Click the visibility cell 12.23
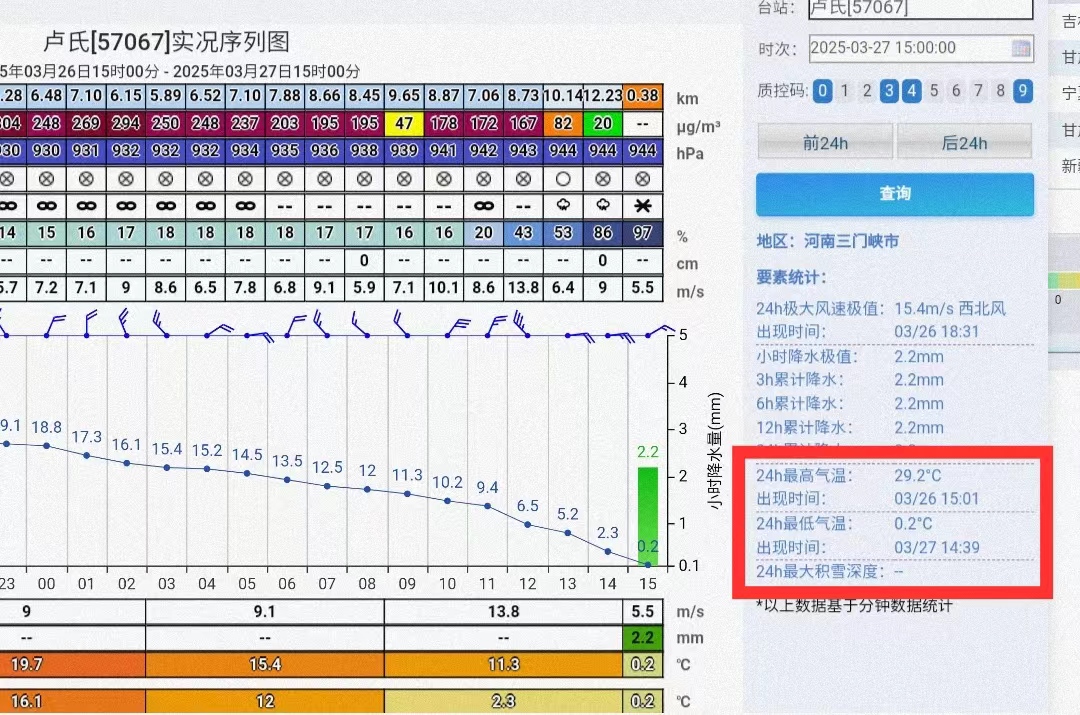The width and height of the screenshot is (1080, 715). tap(603, 96)
